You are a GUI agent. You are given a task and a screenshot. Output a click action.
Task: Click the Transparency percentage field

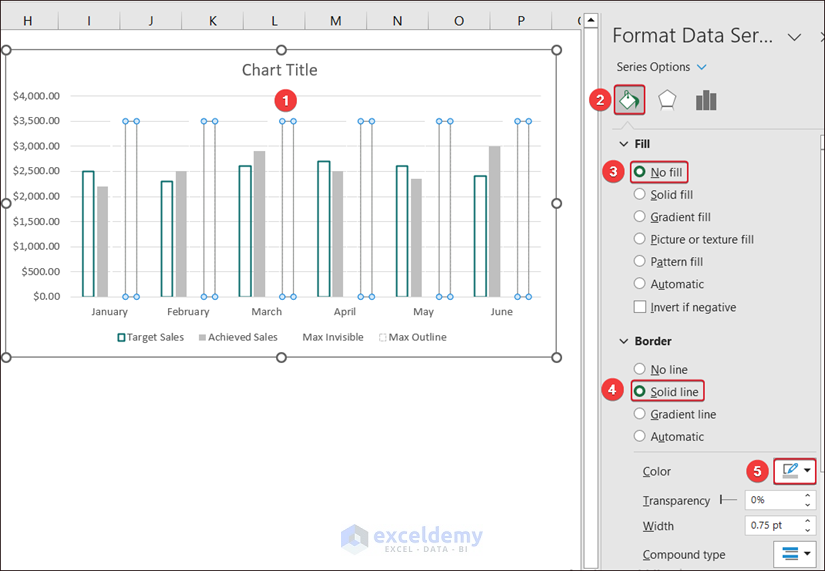773,500
